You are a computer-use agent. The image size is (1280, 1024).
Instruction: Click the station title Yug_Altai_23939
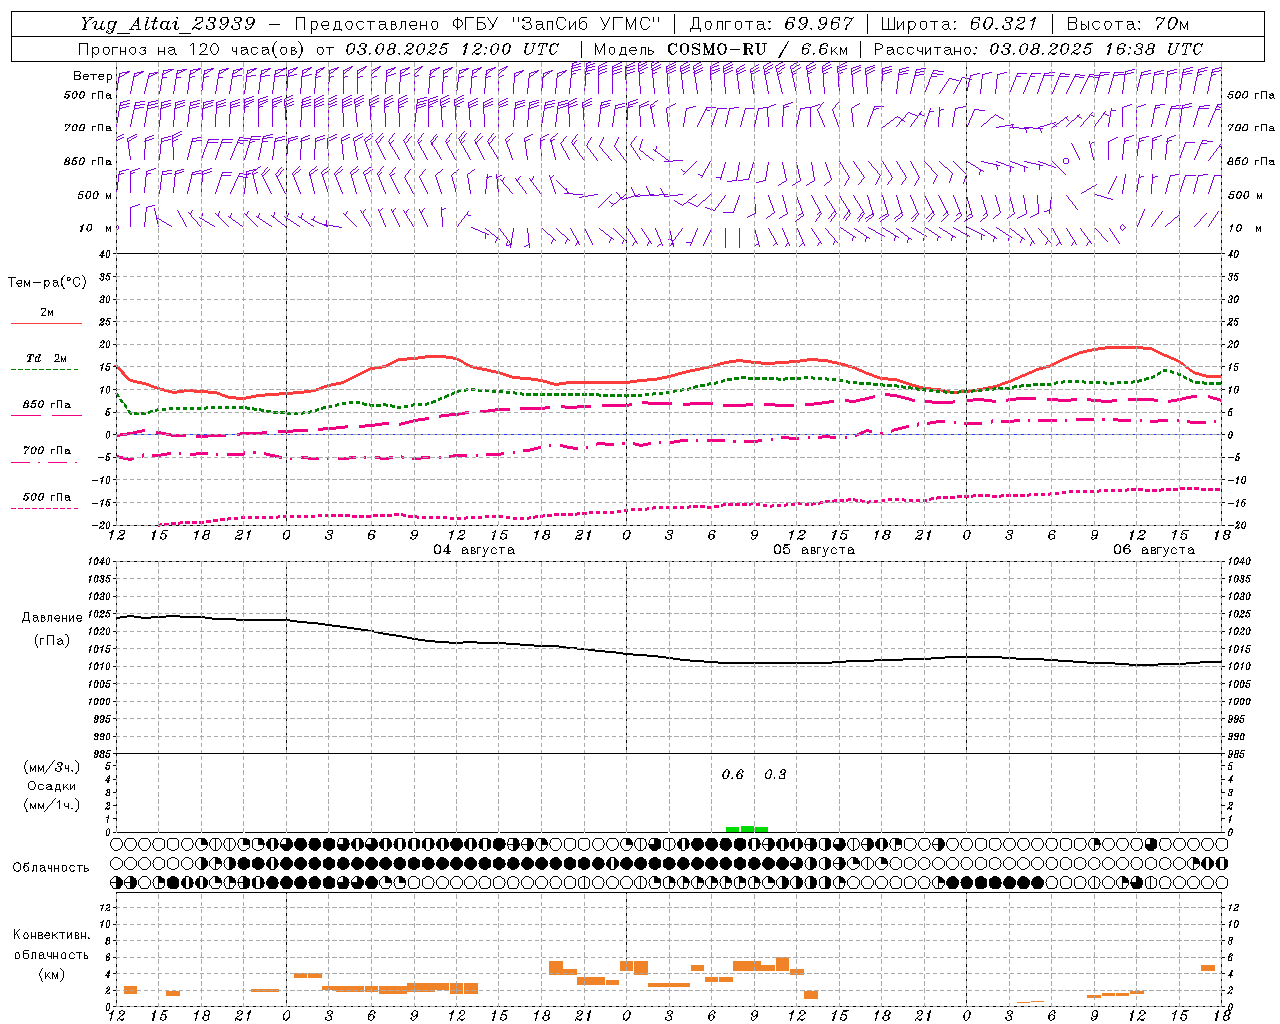click(167, 24)
